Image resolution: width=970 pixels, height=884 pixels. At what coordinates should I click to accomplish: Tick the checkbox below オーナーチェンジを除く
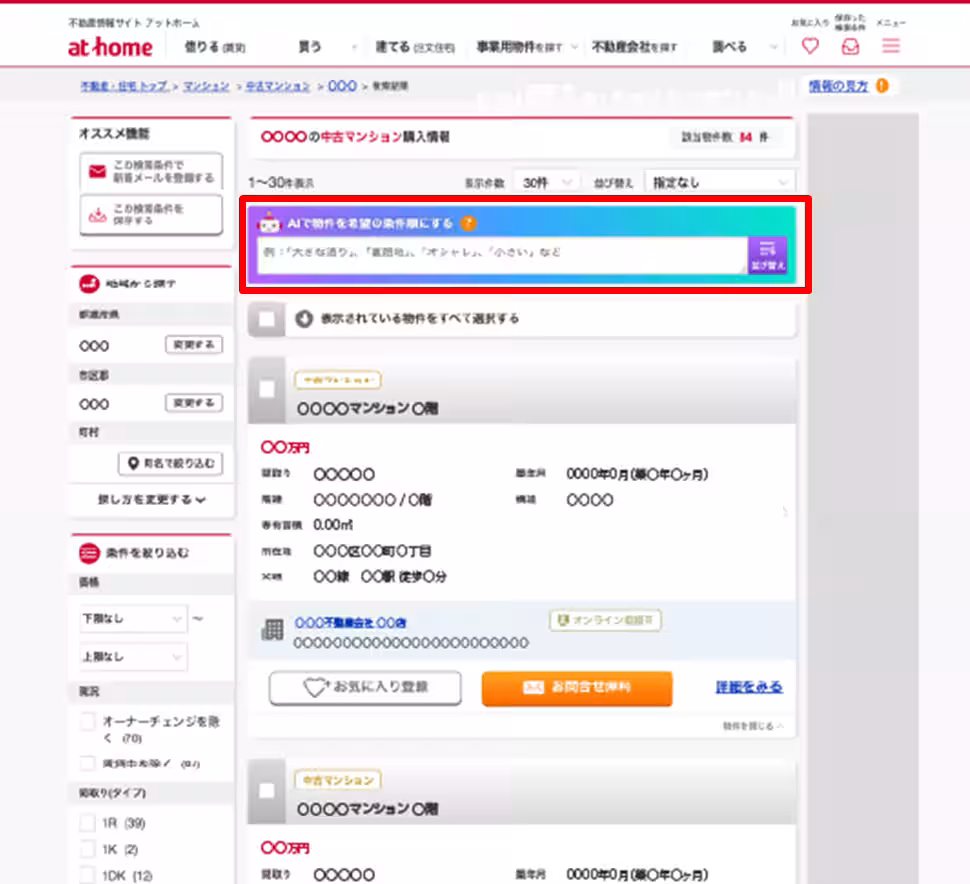pyautogui.click(x=88, y=763)
